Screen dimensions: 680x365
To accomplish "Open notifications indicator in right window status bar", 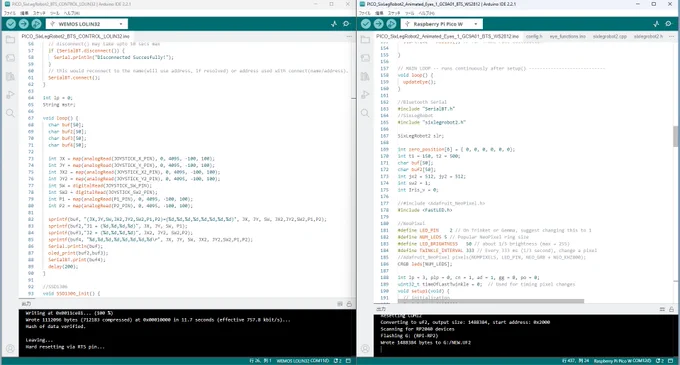I will (x=660, y=361).
